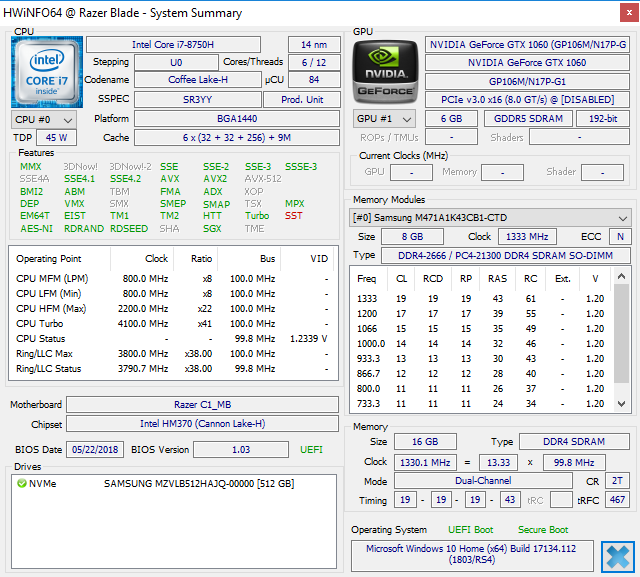Click the RDSEED feature label
Image resolution: width=640 pixels, height=577 pixels.
(x=129, y=229)
